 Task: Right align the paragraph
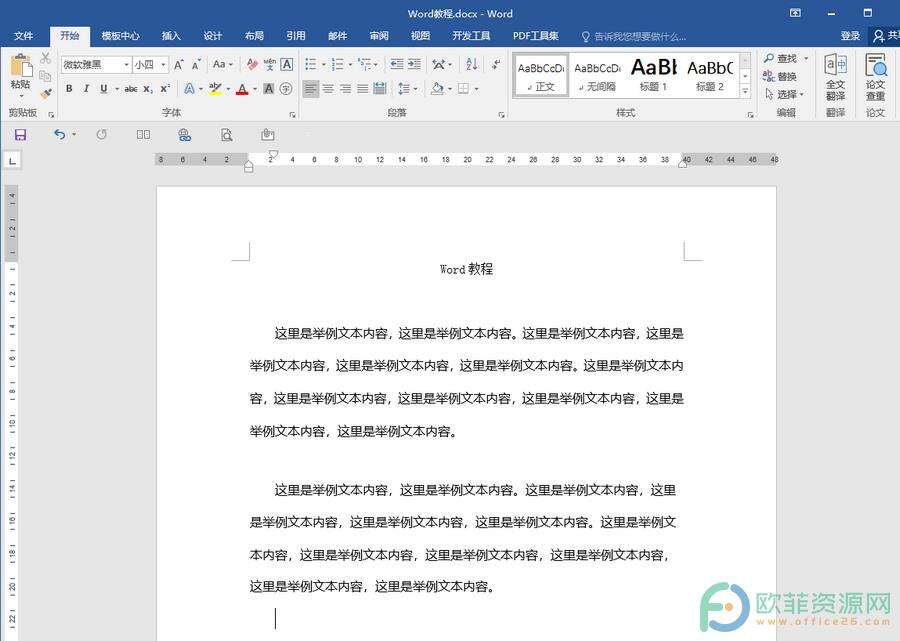pos(345,89)
